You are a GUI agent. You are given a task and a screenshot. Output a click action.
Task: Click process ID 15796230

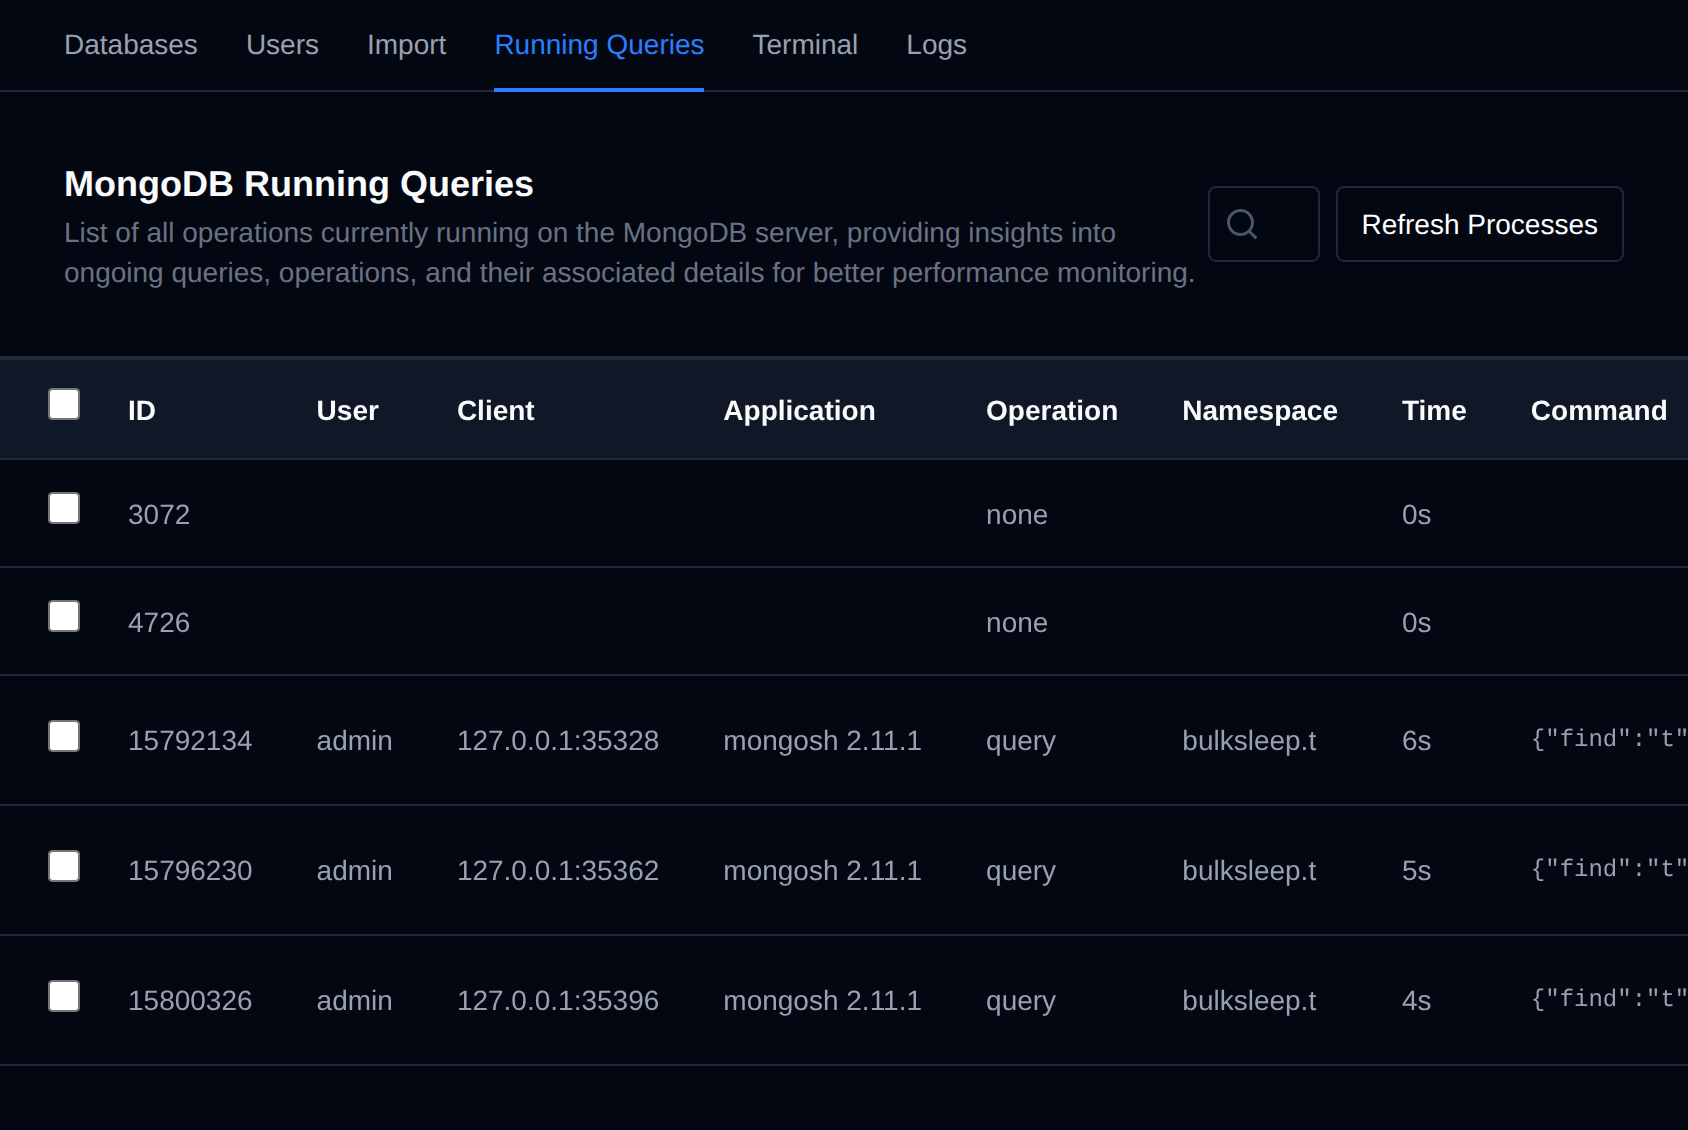(x=190, y=871)
